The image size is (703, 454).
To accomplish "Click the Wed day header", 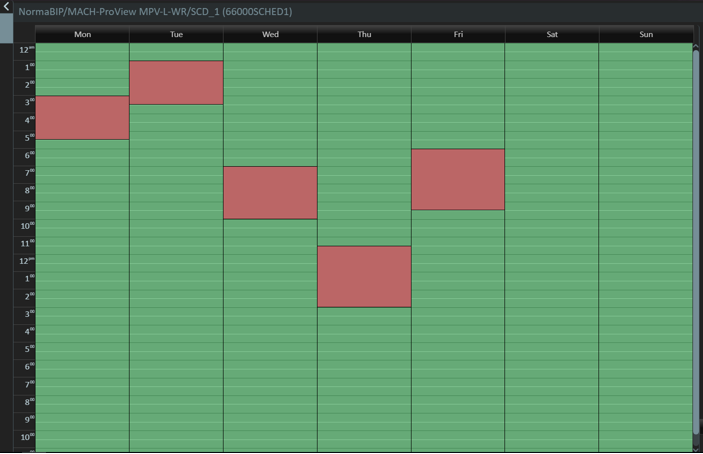I will click(x=270, y=35).
